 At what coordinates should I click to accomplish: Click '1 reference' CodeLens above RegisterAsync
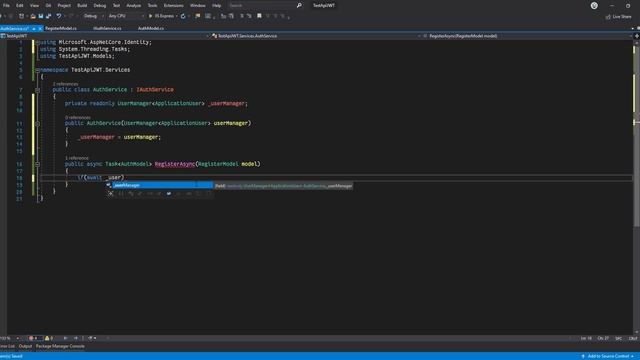click(77, 158)
